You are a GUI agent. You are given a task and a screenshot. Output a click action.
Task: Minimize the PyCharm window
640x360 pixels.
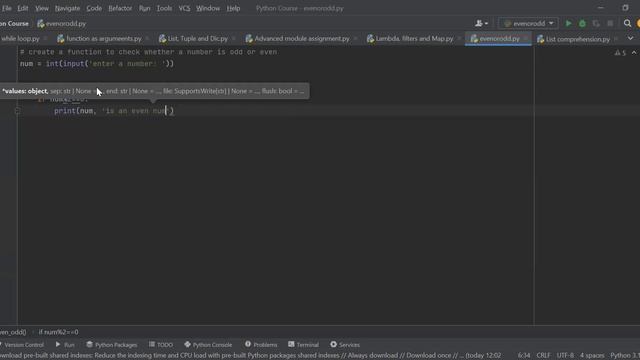coord(600,8)
